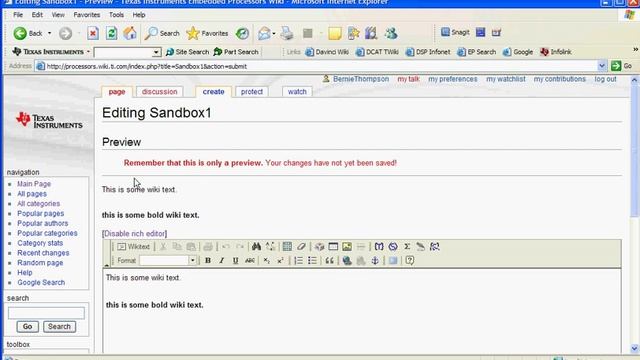The height and width of the screenshot is (360, 640).
Task: Click the page vertical scrollbar thumb
Action: point(635,151)
